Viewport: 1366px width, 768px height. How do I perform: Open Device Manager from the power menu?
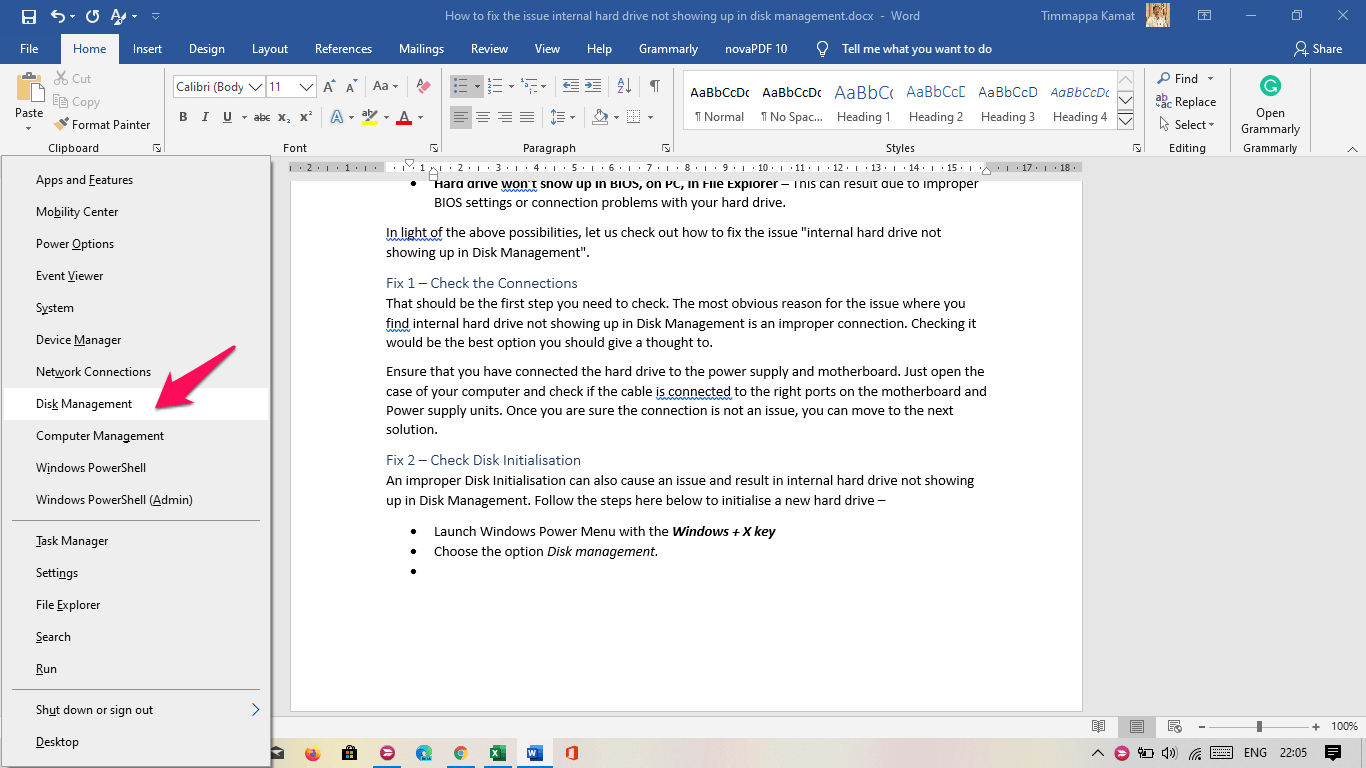pos(136,340)
